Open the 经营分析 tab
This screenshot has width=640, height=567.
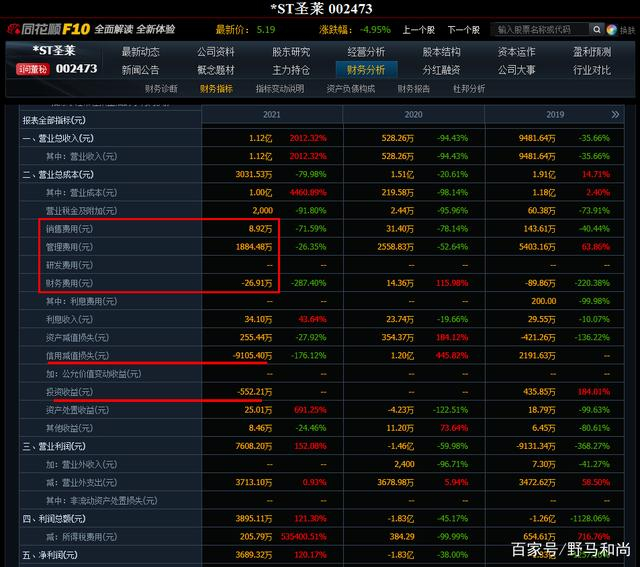click(366, 52)
